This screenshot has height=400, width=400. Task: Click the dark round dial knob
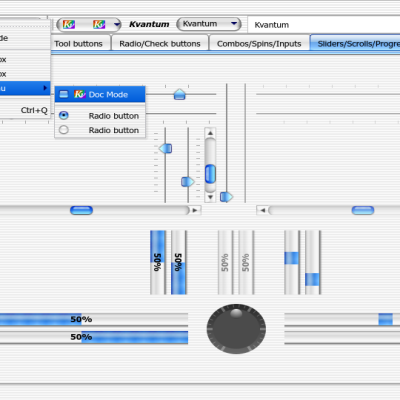[236, 329]
